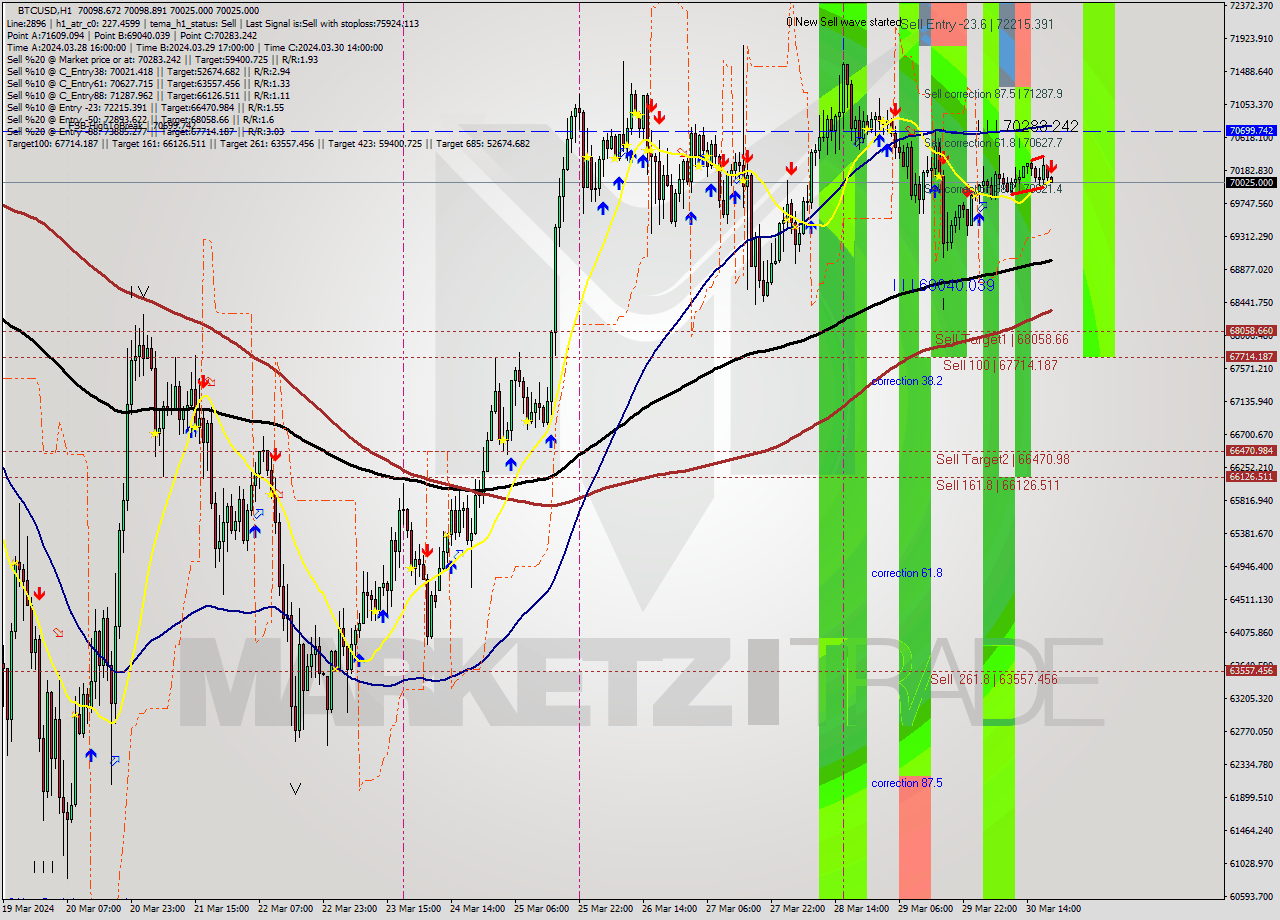Click the 'correction 61.8' label

[906, 573]
